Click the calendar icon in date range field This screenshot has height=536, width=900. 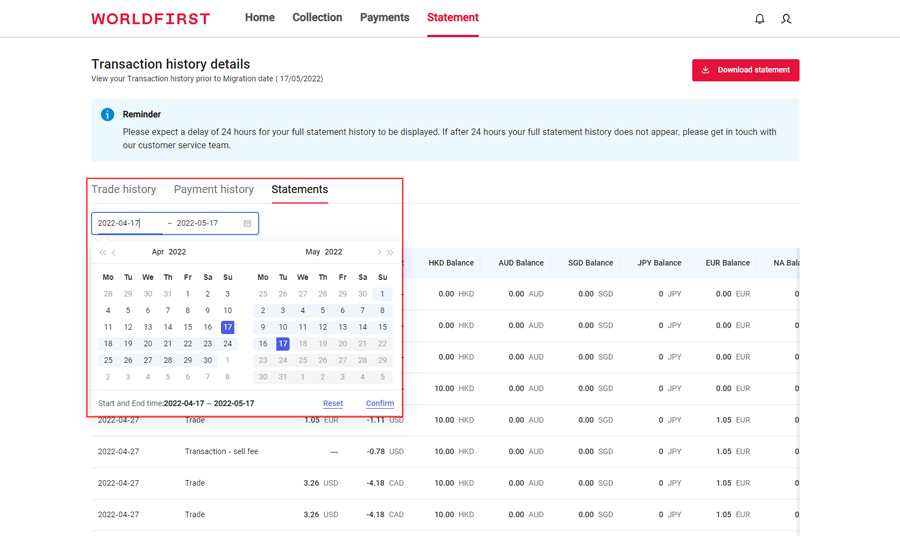point(247,223)
